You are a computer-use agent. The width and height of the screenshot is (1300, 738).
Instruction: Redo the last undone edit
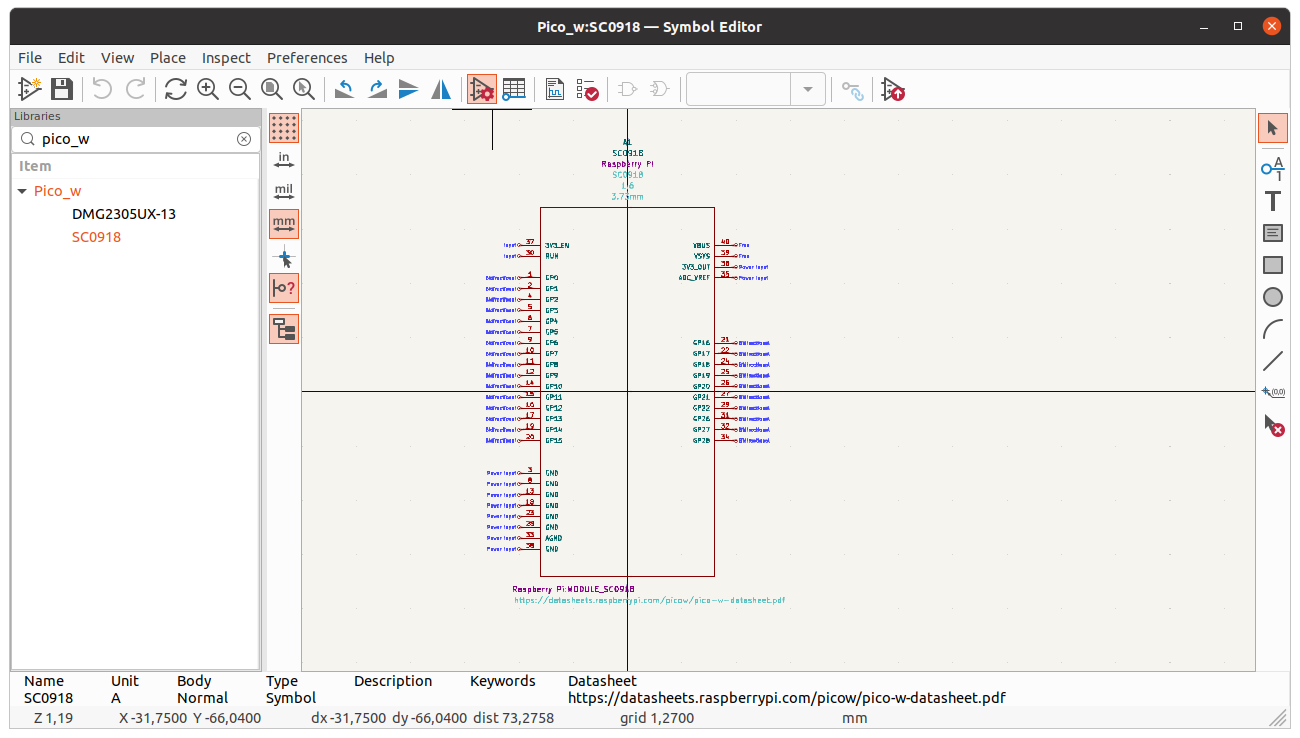tap(135, 89)
